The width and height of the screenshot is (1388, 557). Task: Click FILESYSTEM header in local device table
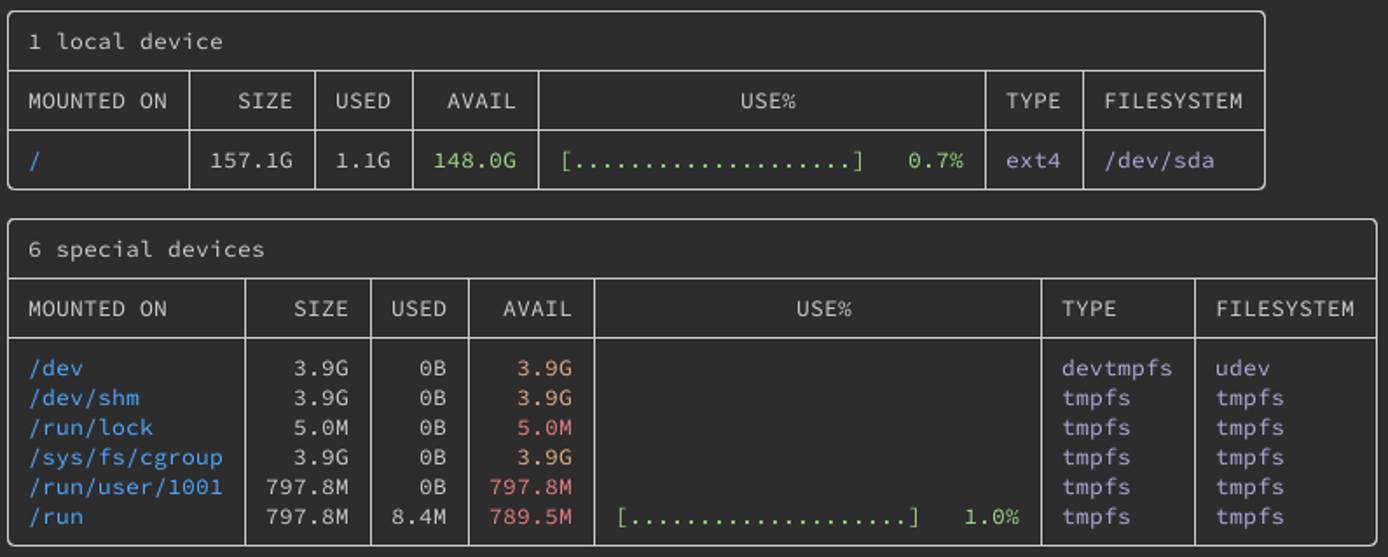coord(1173,102)
